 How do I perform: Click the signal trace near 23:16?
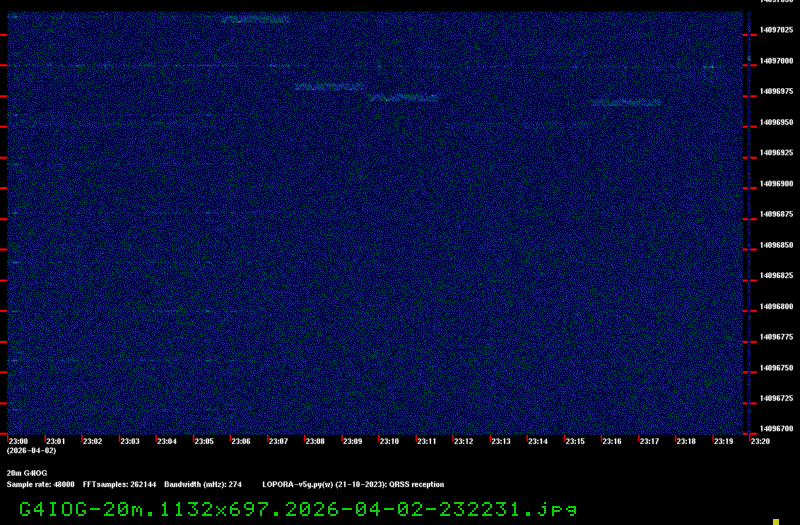click(625, 102)
